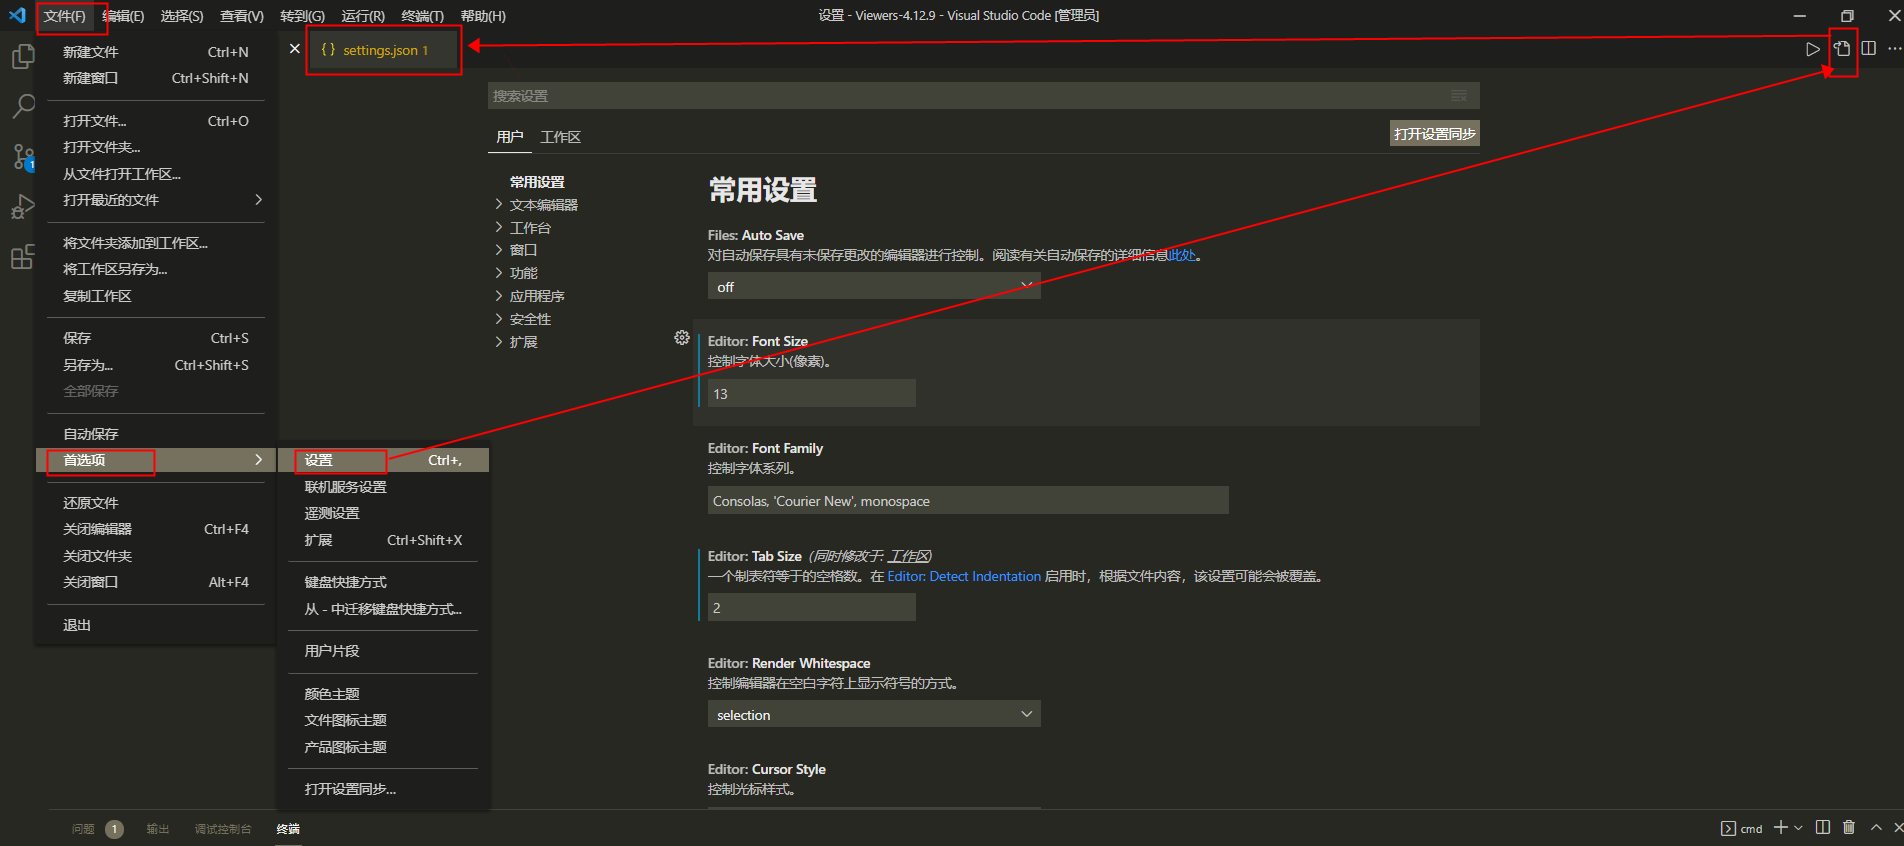The height and width of the screenshot is (846, 1904).
Task: Switch to the 调试控制台 panel tab
Action: coord(223,829)
